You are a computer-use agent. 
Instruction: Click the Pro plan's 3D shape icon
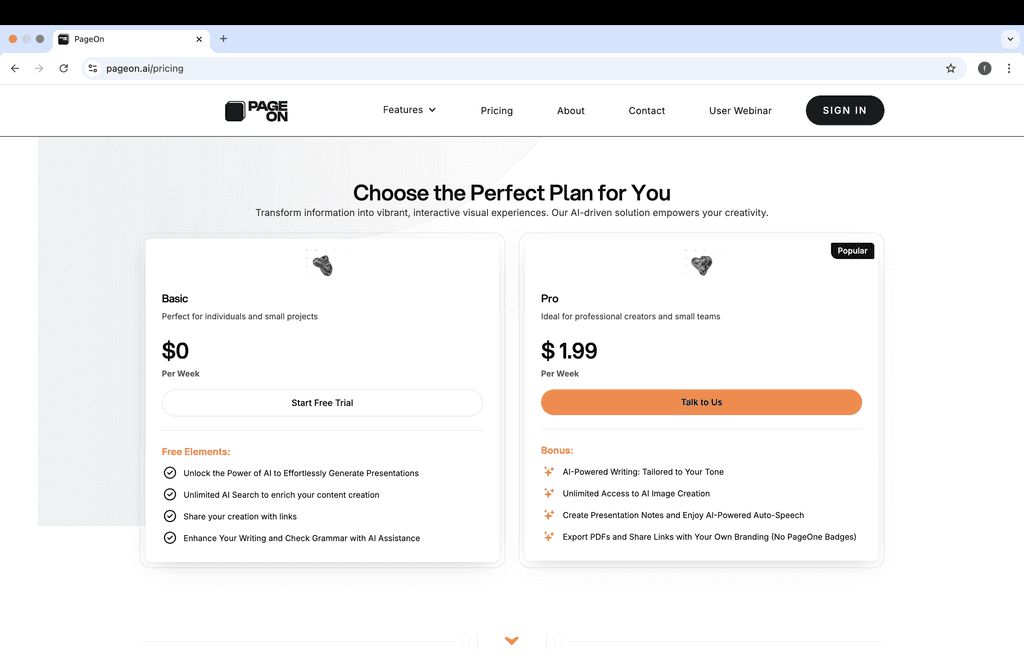click(x=701, y=263)
